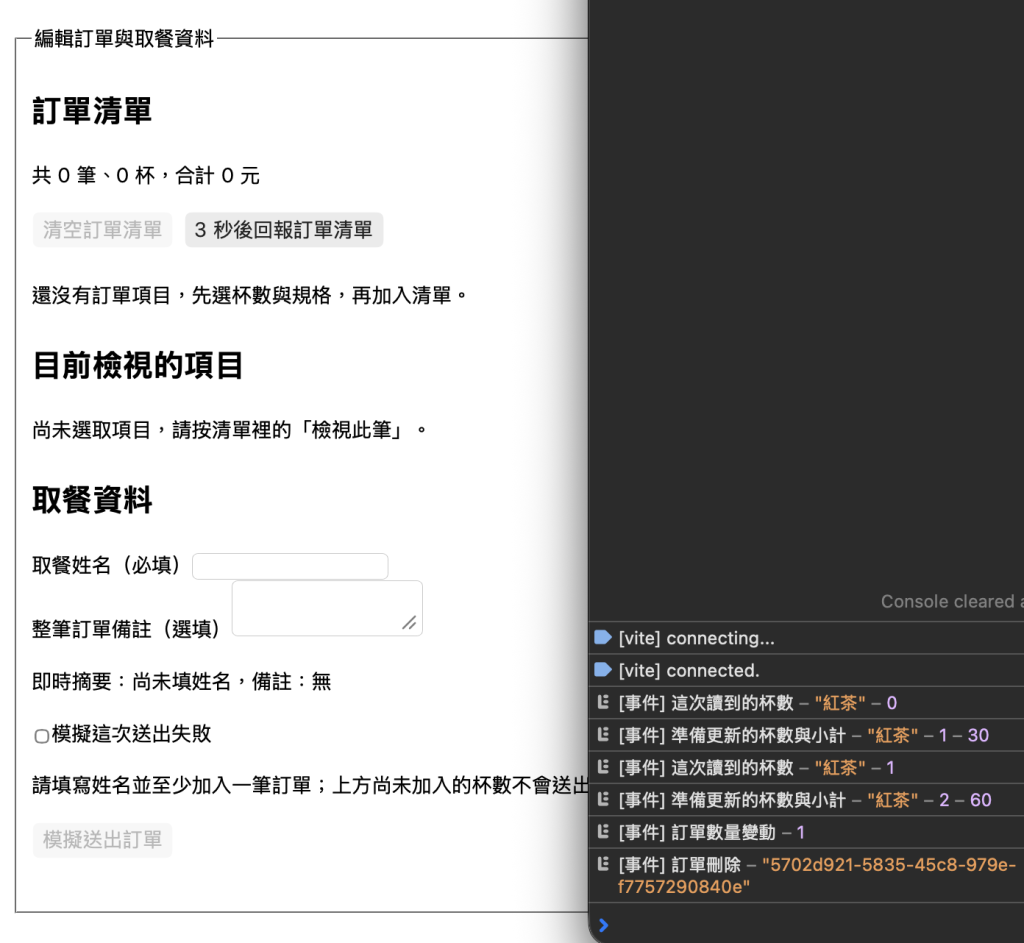Click icon beside 準備更新 紅茶 1 – 30 log
This screenshot has height=943, width=1024.
(603, 735)
